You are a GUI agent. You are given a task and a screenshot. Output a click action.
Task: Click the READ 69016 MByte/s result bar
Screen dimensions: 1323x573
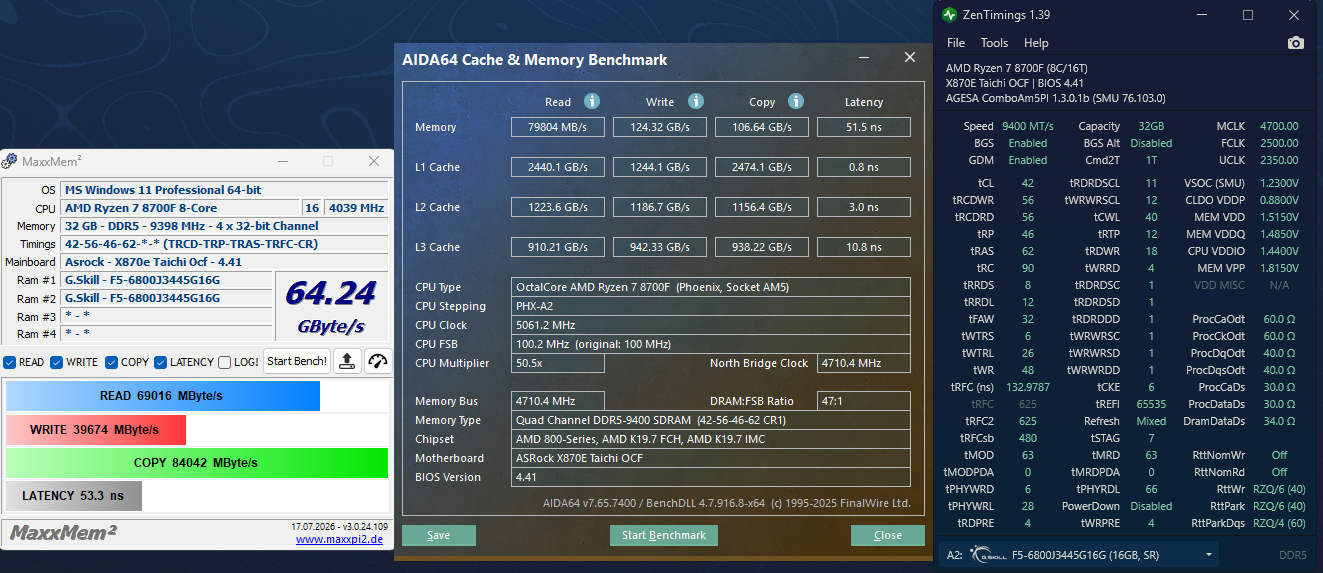[162, 396]
